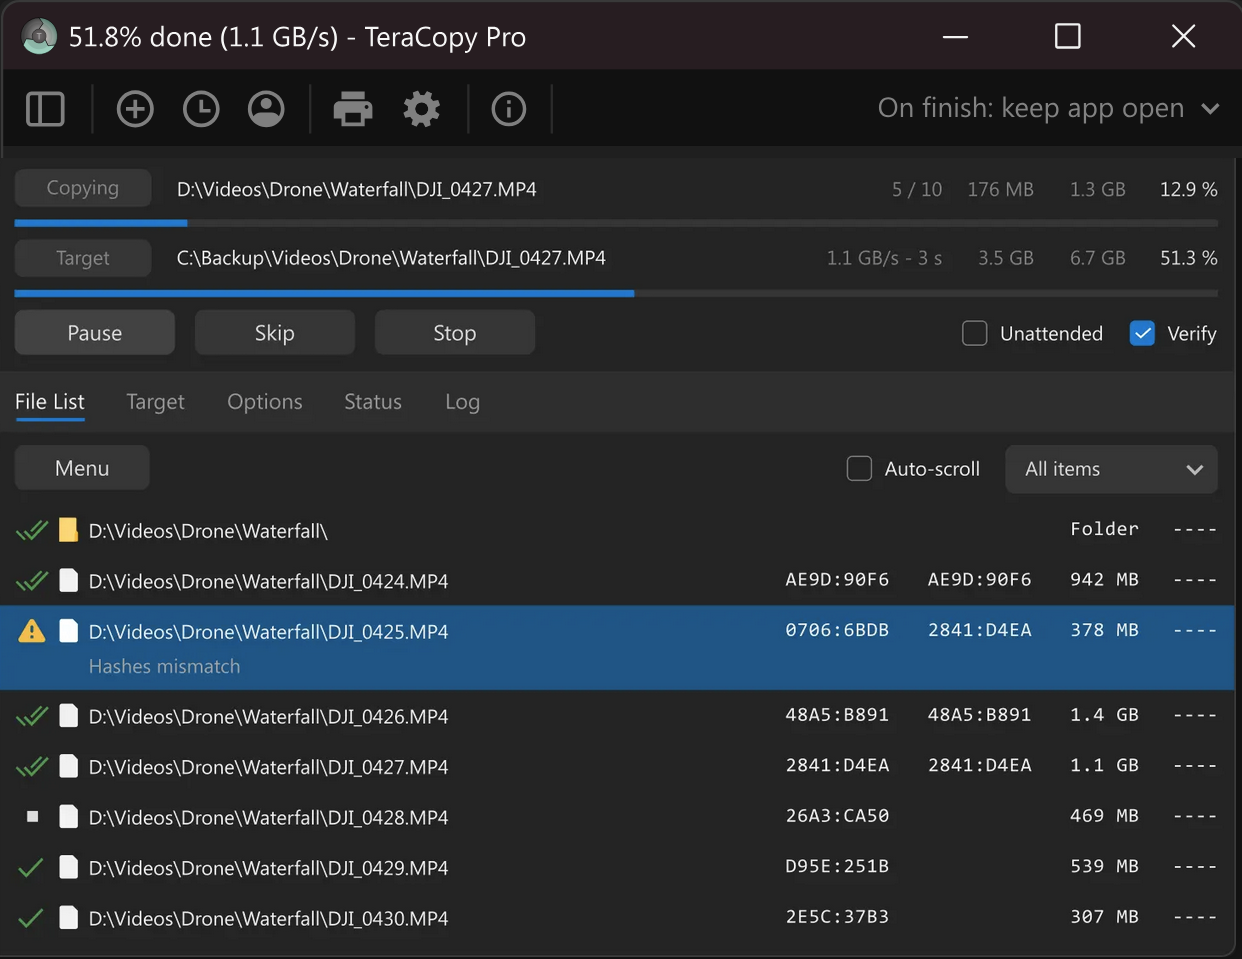Click the file icon next to DJI_0430.MP4
Image resolution: width=1242 pixels, height=959 pixels.
coord(68,918)
